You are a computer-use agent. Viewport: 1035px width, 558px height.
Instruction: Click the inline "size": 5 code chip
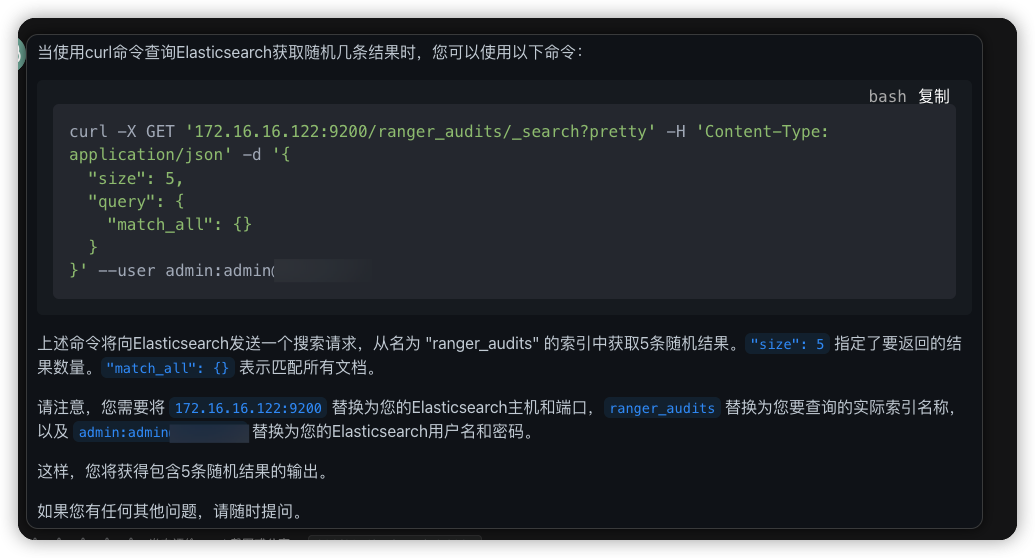point(788,344)
